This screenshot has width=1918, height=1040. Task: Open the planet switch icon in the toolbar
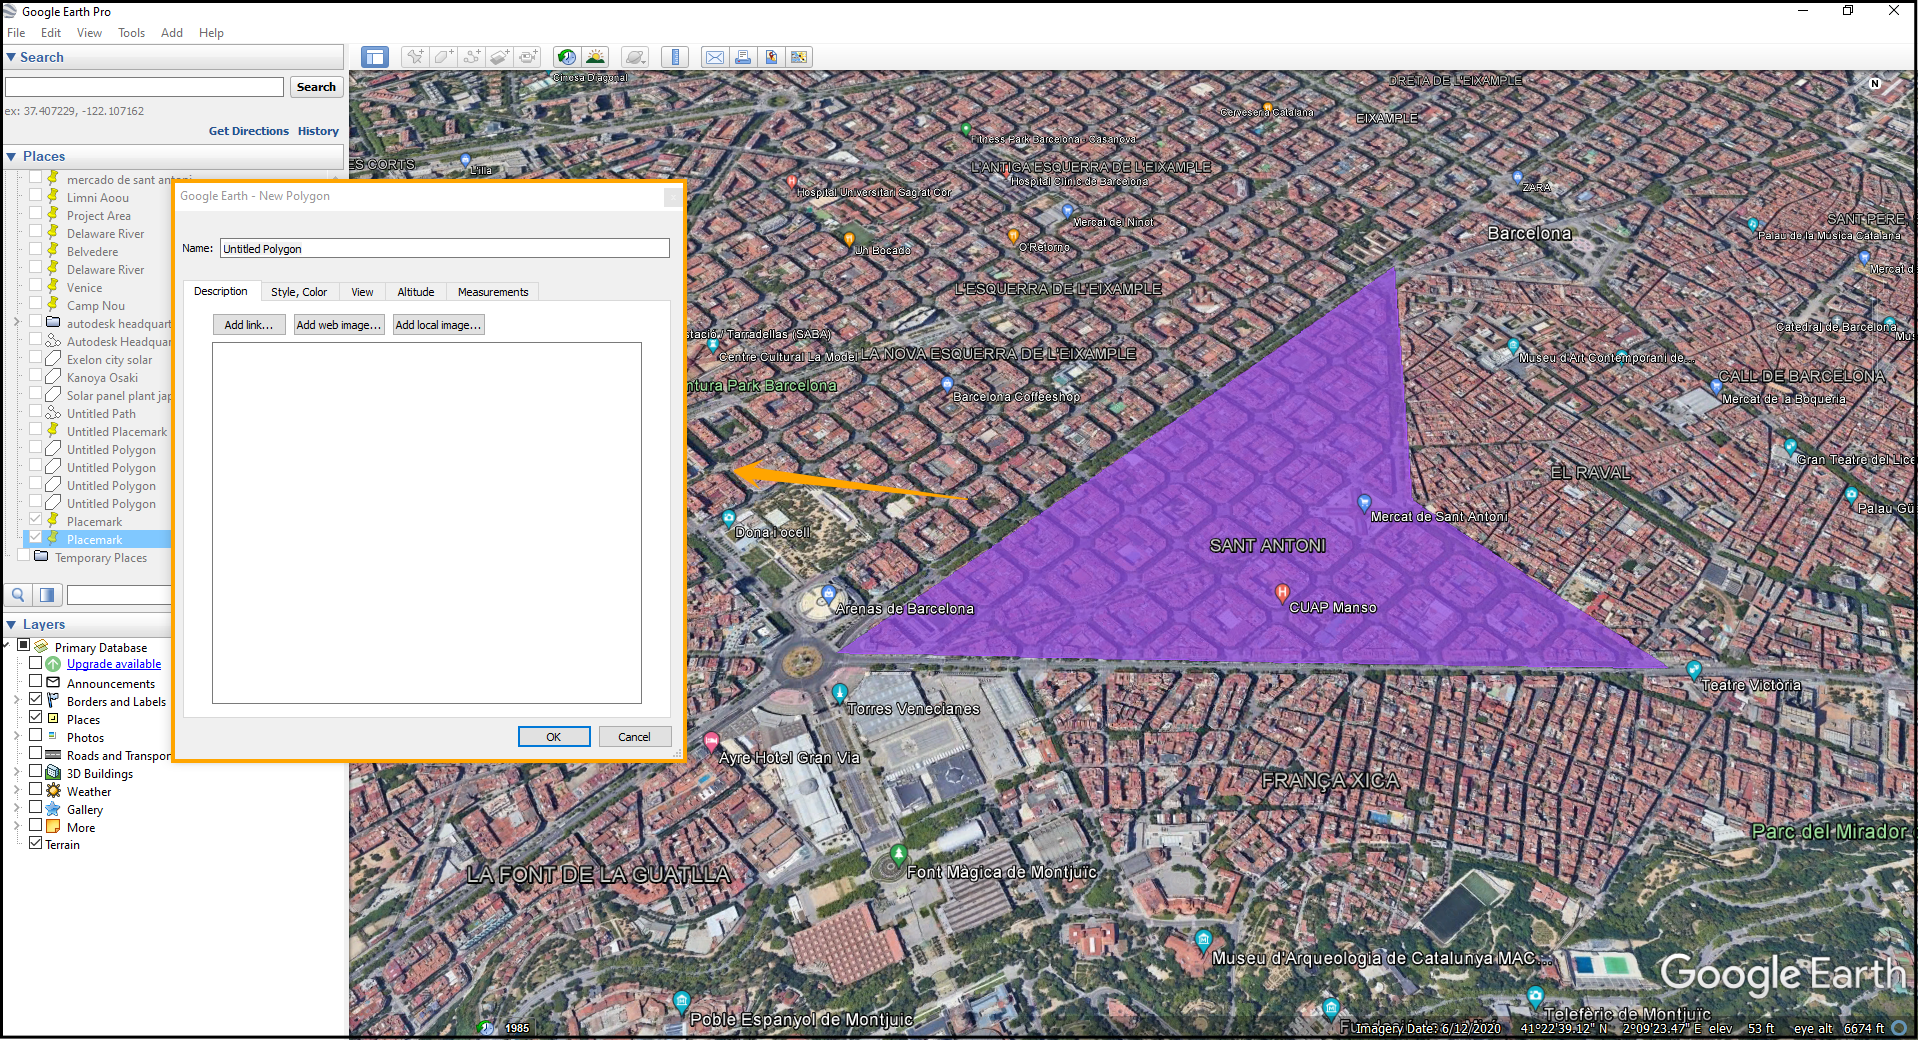click(x=635, y=57)
